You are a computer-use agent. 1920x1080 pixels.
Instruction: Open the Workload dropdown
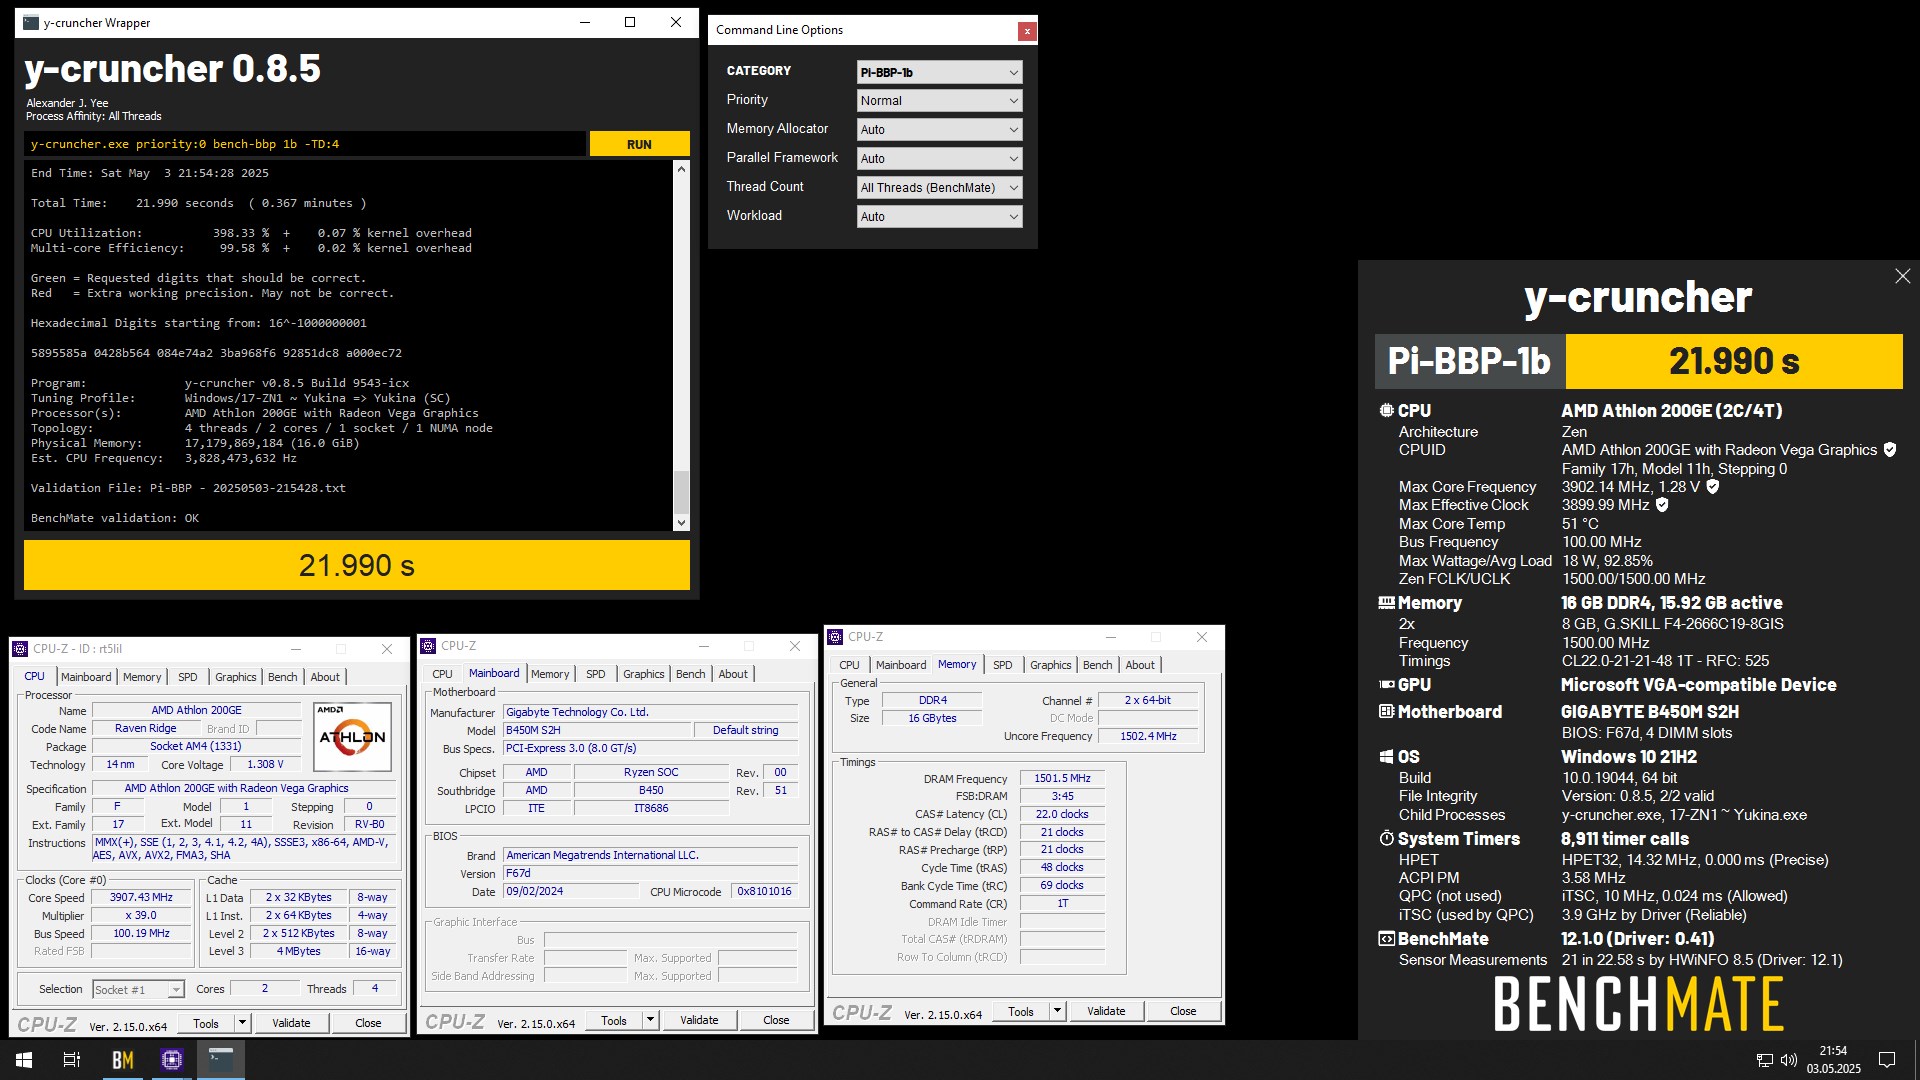939,217
